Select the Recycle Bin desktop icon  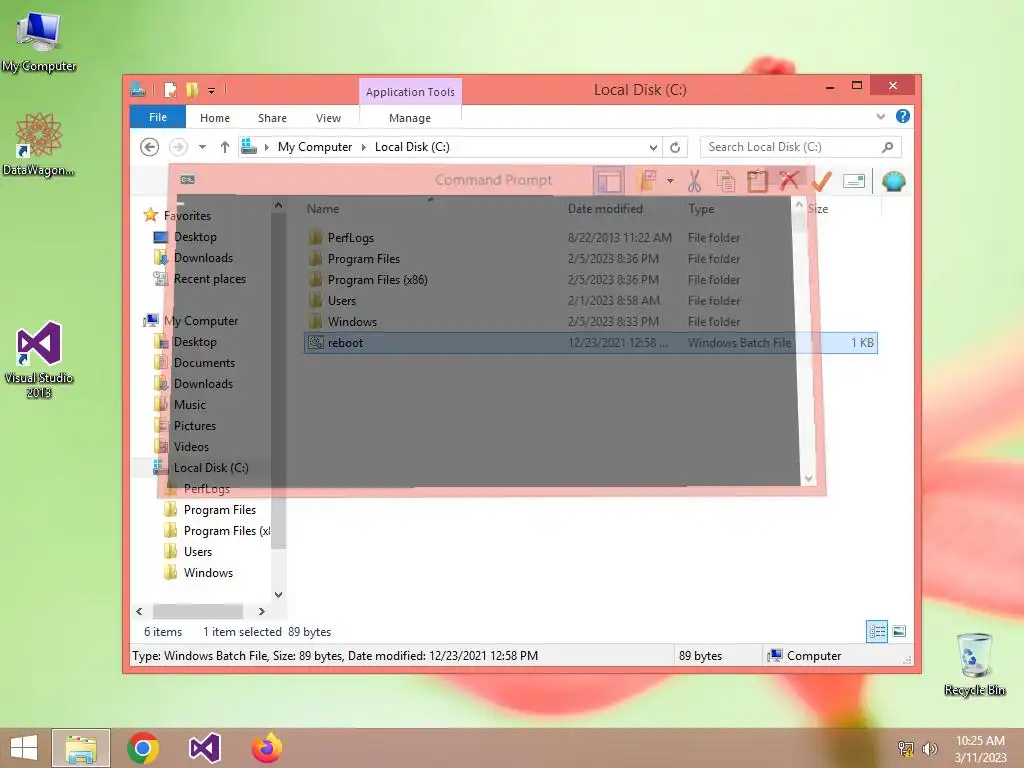[974, 664]
